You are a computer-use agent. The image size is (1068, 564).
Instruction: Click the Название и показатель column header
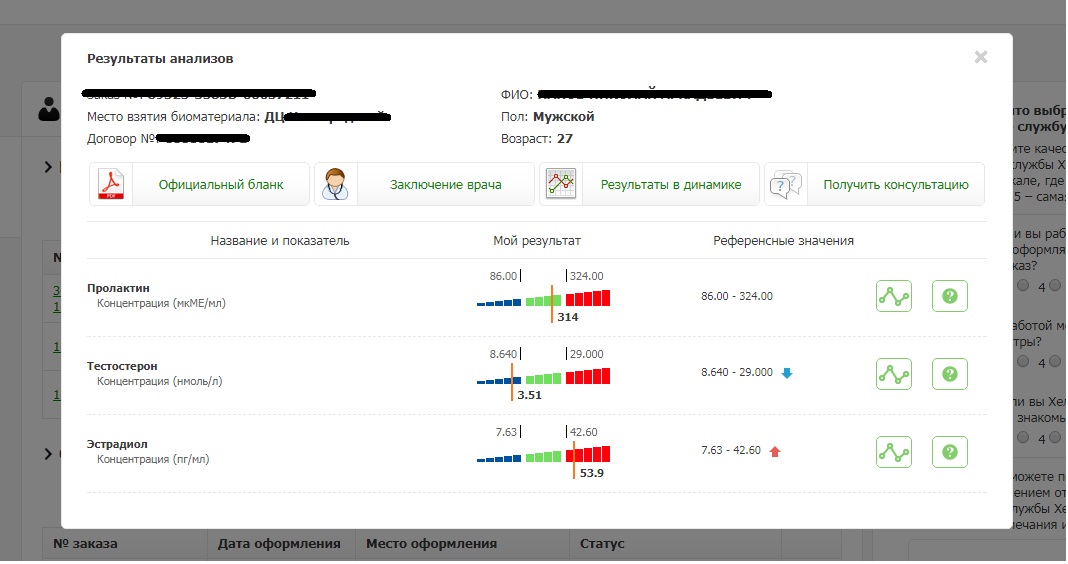coord(280,241)
